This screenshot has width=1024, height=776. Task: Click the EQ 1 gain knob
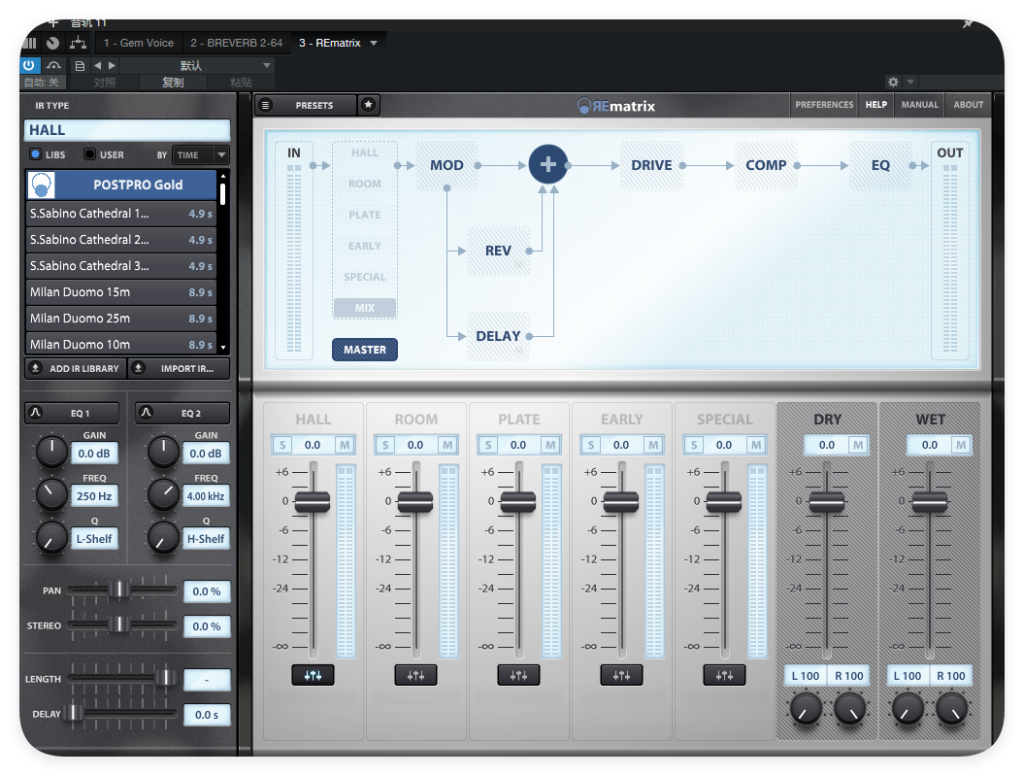pos(52,451)
